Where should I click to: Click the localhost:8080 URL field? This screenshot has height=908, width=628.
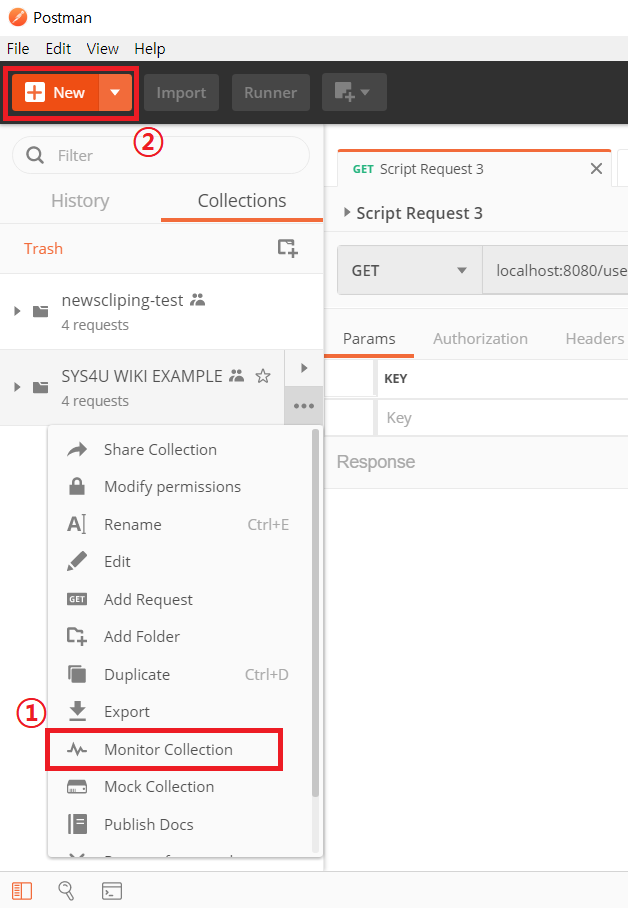coord(555,270)
